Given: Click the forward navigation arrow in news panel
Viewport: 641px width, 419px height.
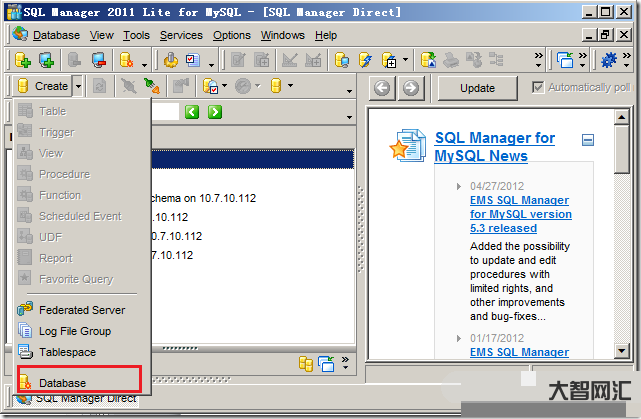Looking at the screenshot, I should tap(409, 88).
